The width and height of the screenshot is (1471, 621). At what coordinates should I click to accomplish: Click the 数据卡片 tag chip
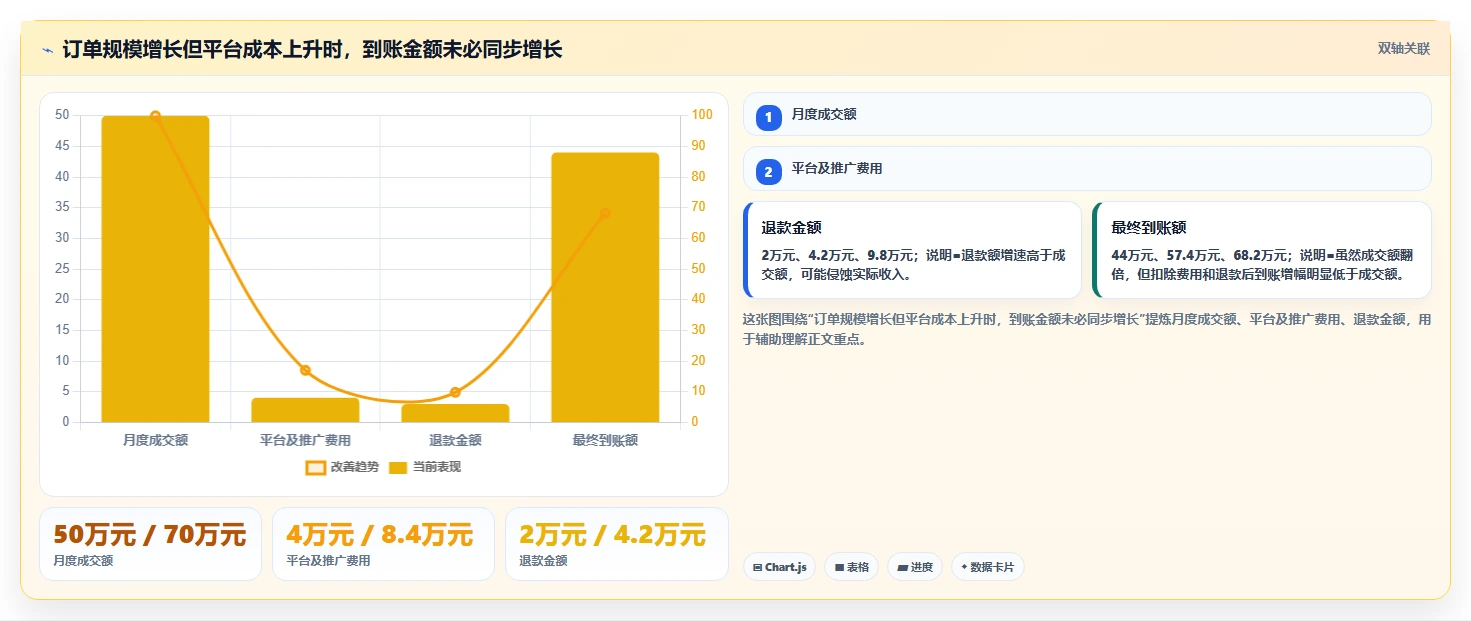[987, 567]
